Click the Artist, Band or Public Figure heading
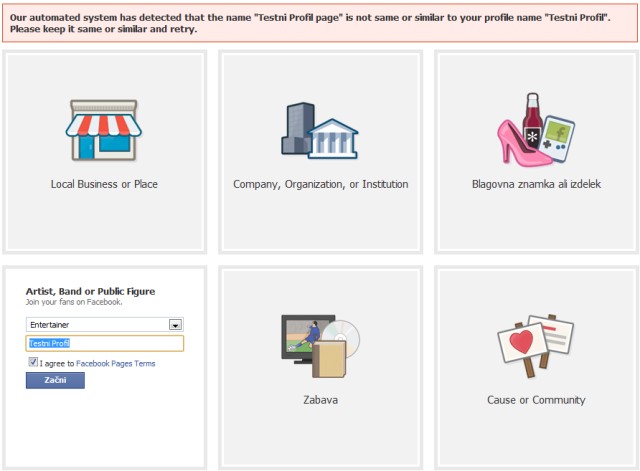The height and width of the screenshot is (471, 640). 90,291
